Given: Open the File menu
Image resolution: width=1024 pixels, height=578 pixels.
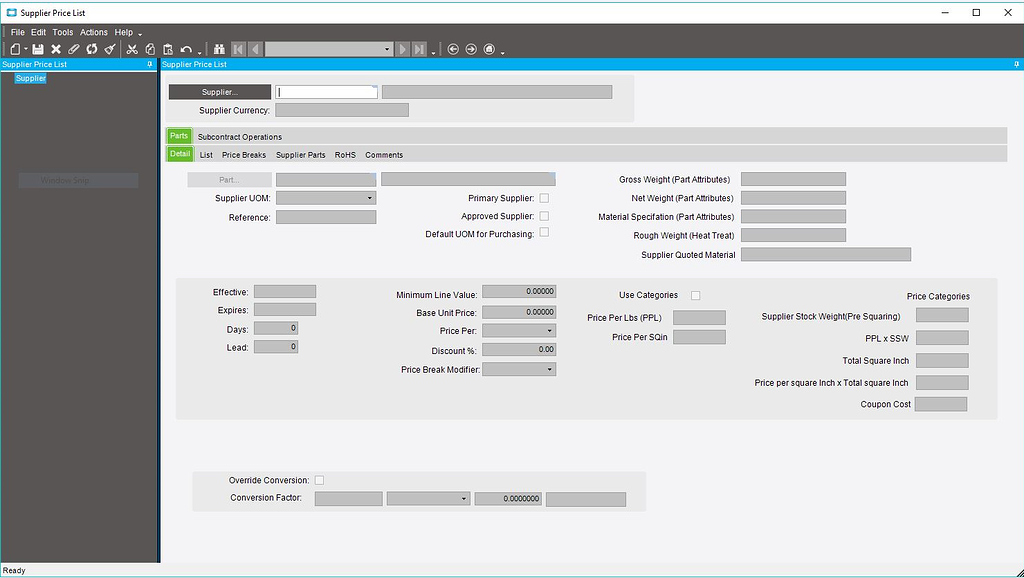Looking at the screenshot, I should [18, 32].
